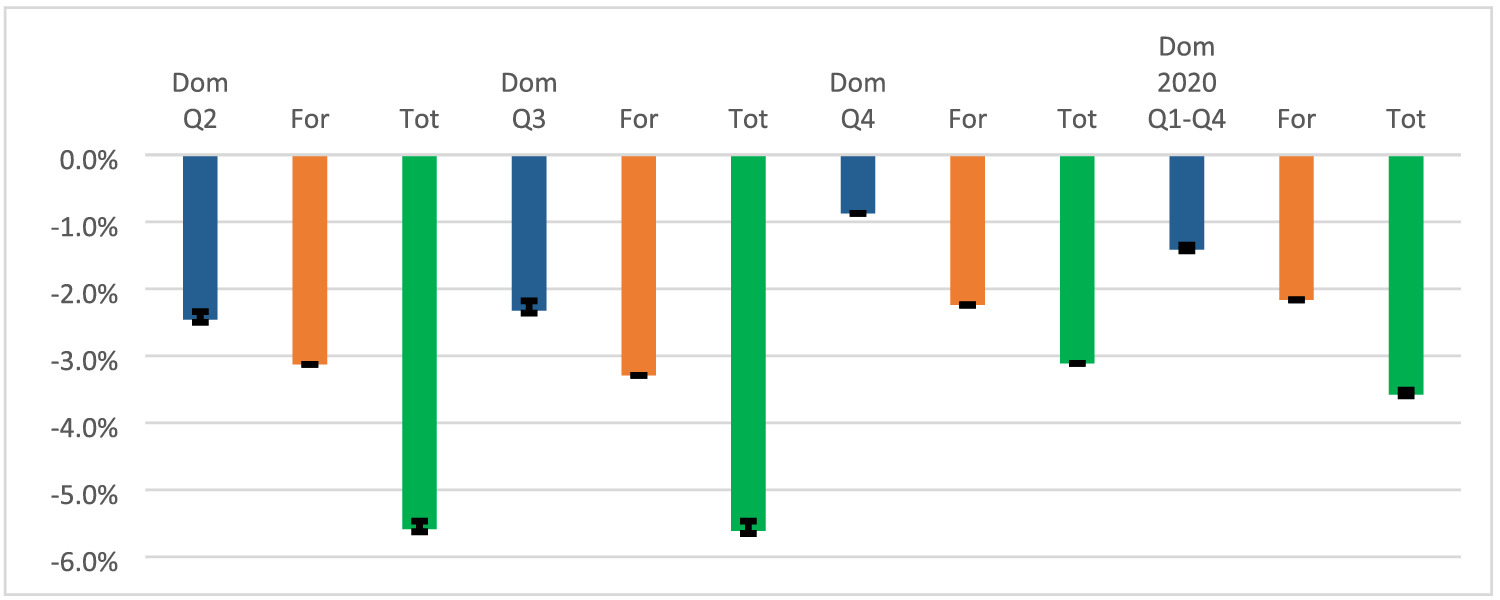Click the Q2 Dom blue bar
1500x600 pixels.
pos(200,237)
